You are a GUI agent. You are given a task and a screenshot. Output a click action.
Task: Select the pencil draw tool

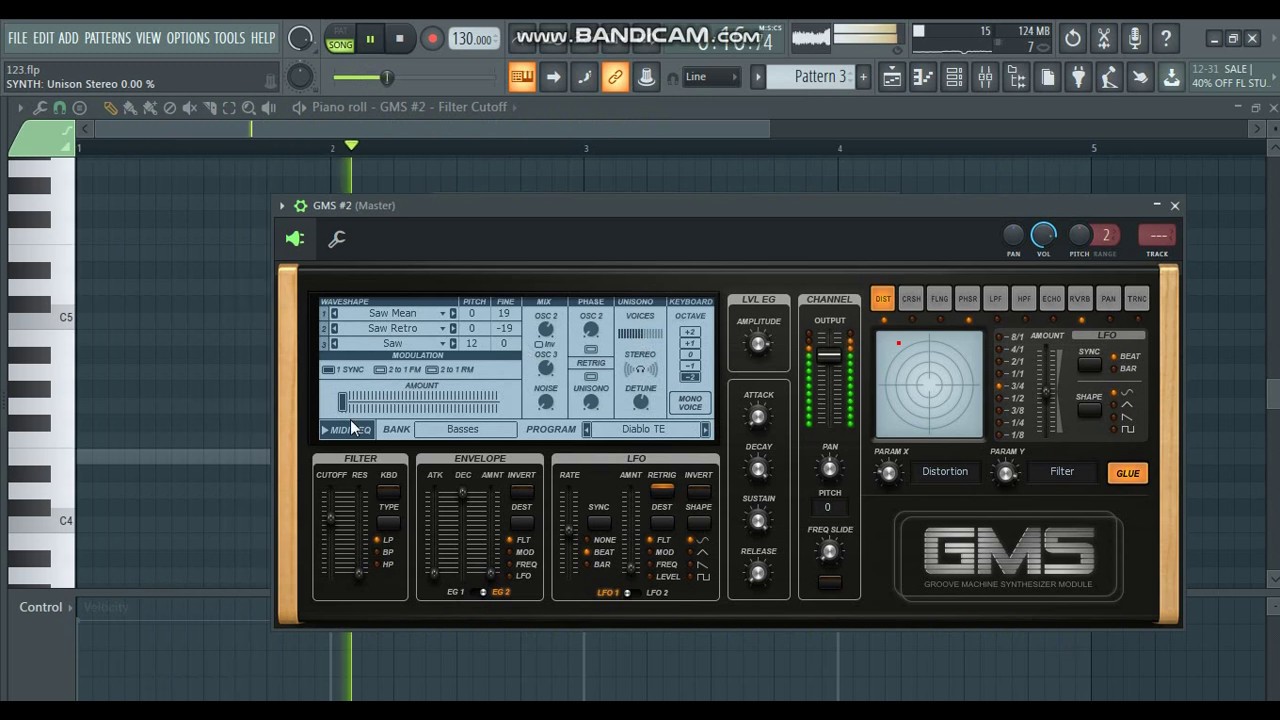pos(111,107)
